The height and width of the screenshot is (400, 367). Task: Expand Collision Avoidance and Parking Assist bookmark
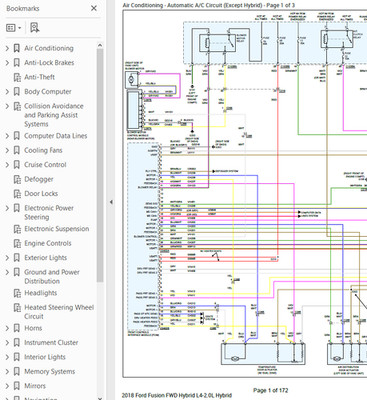(7, 106)
